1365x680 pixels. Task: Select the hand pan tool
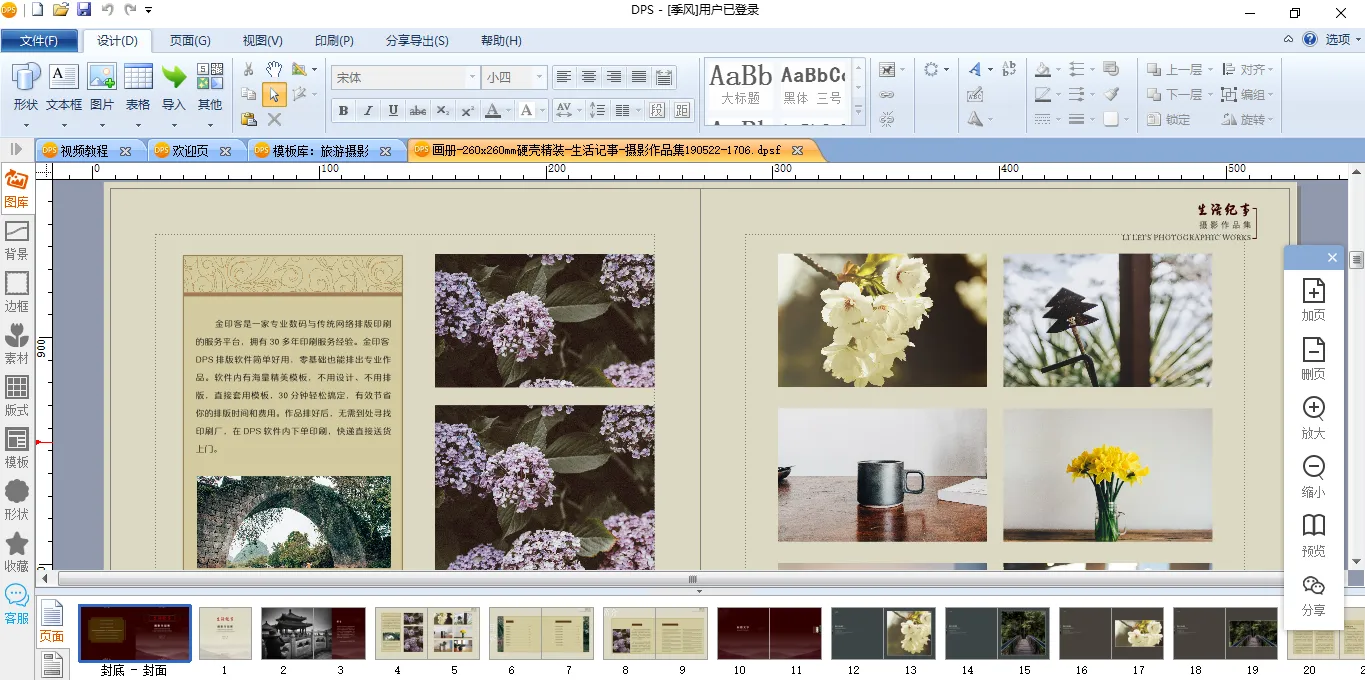274,69
